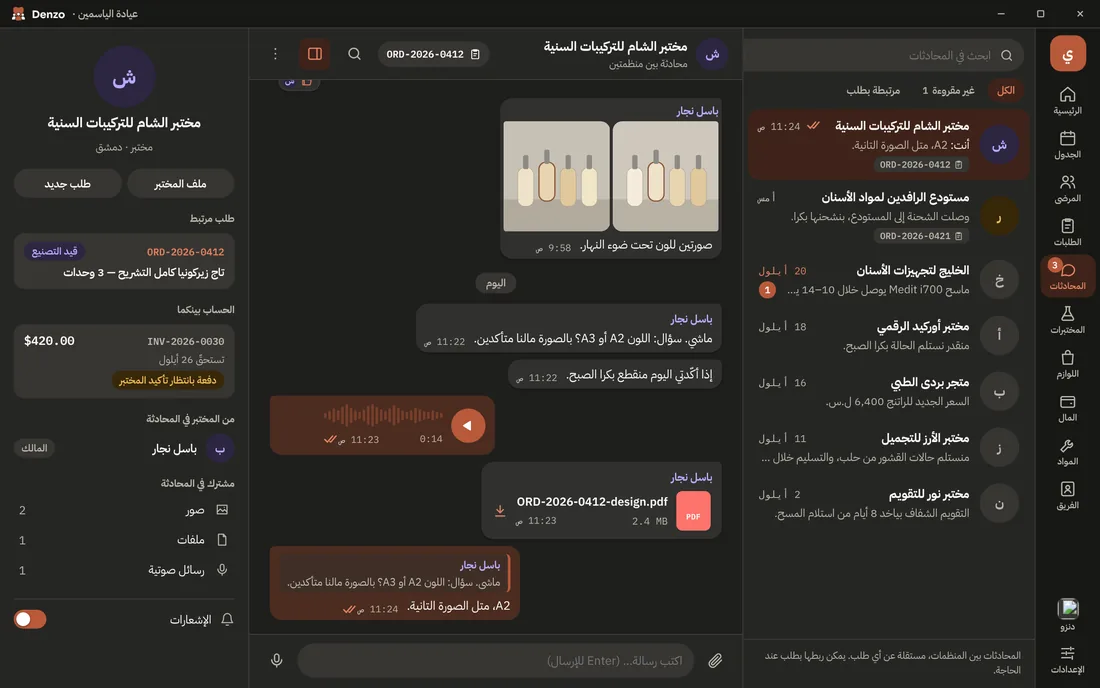Open the الفريق team sidebar icon
Screen dimensions: 1100x688
click(x=1067, y=495)
